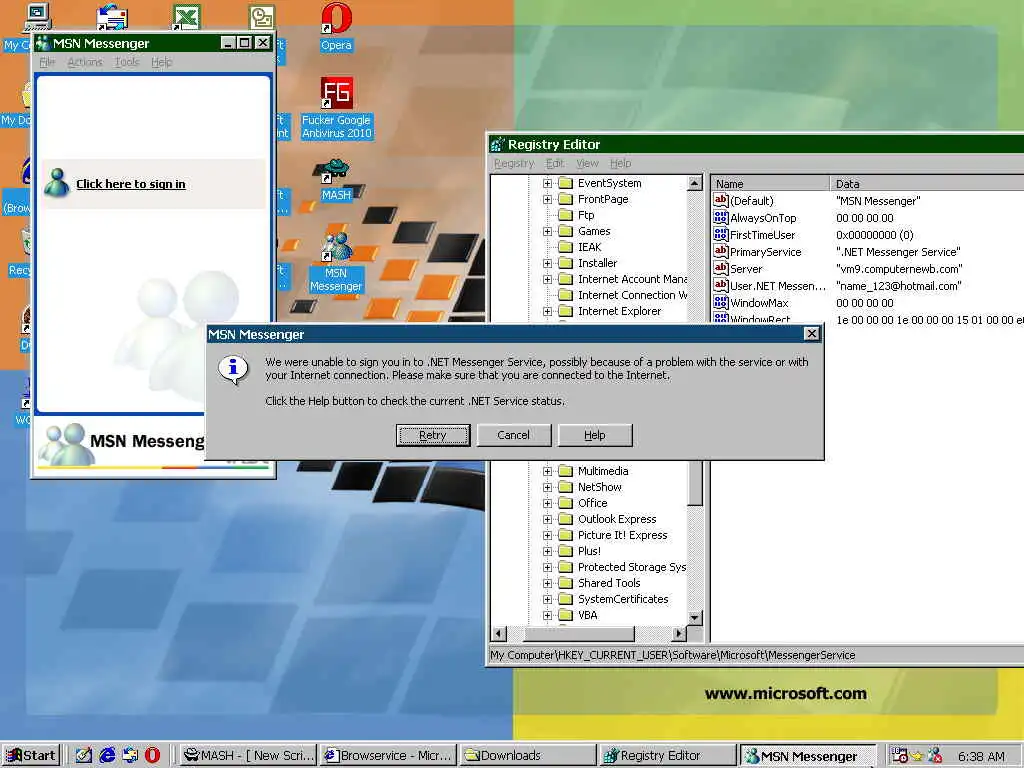
Task: Click the Retry button in the dialog
Action: pos(432,435)
